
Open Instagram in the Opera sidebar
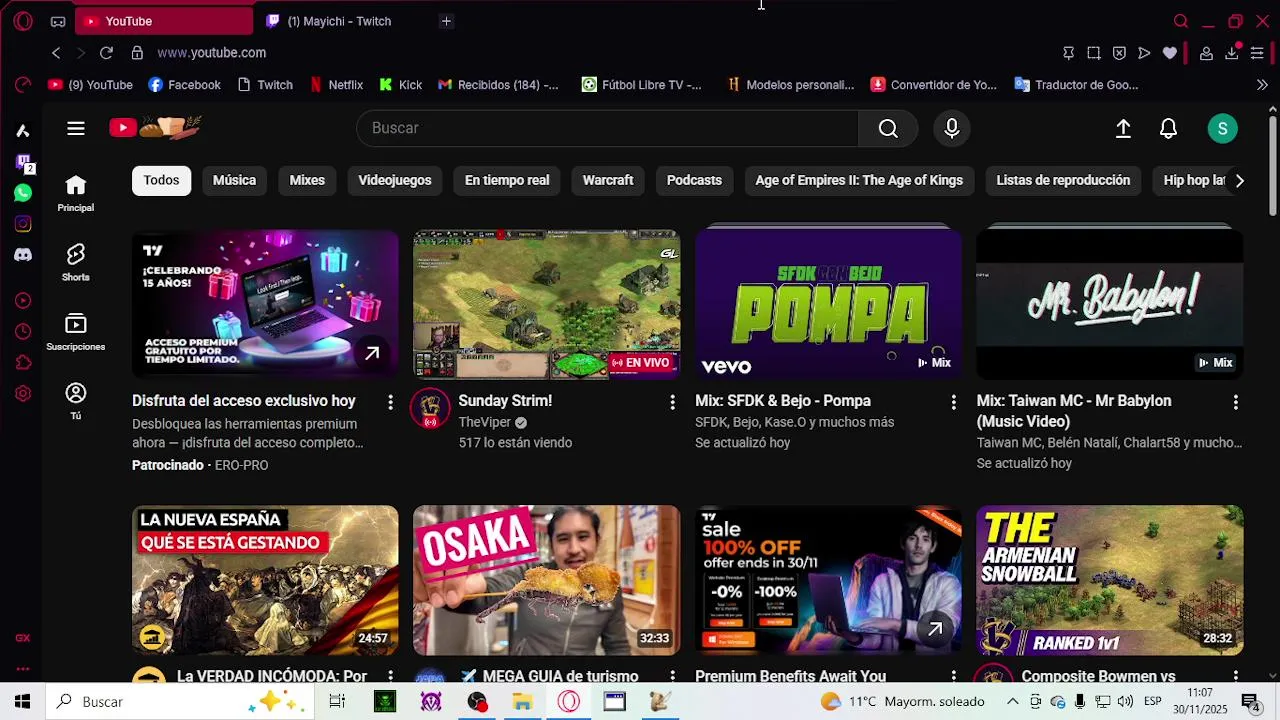coord(23,224)
